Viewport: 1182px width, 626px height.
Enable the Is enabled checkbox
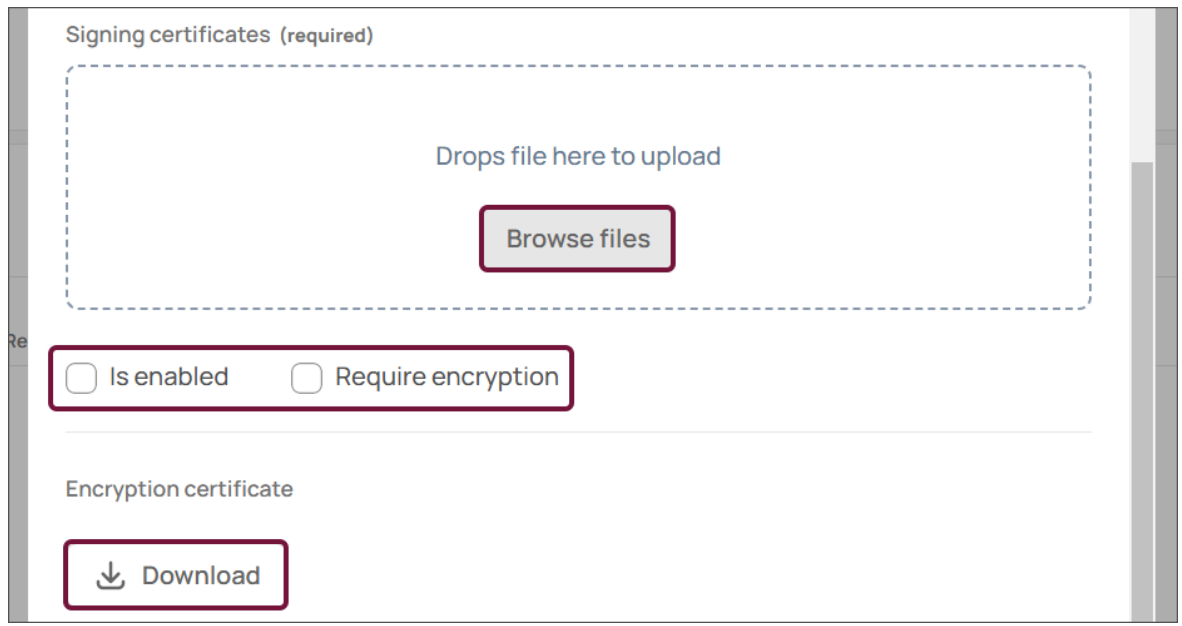pyautogui.click(x=81, y=378)
